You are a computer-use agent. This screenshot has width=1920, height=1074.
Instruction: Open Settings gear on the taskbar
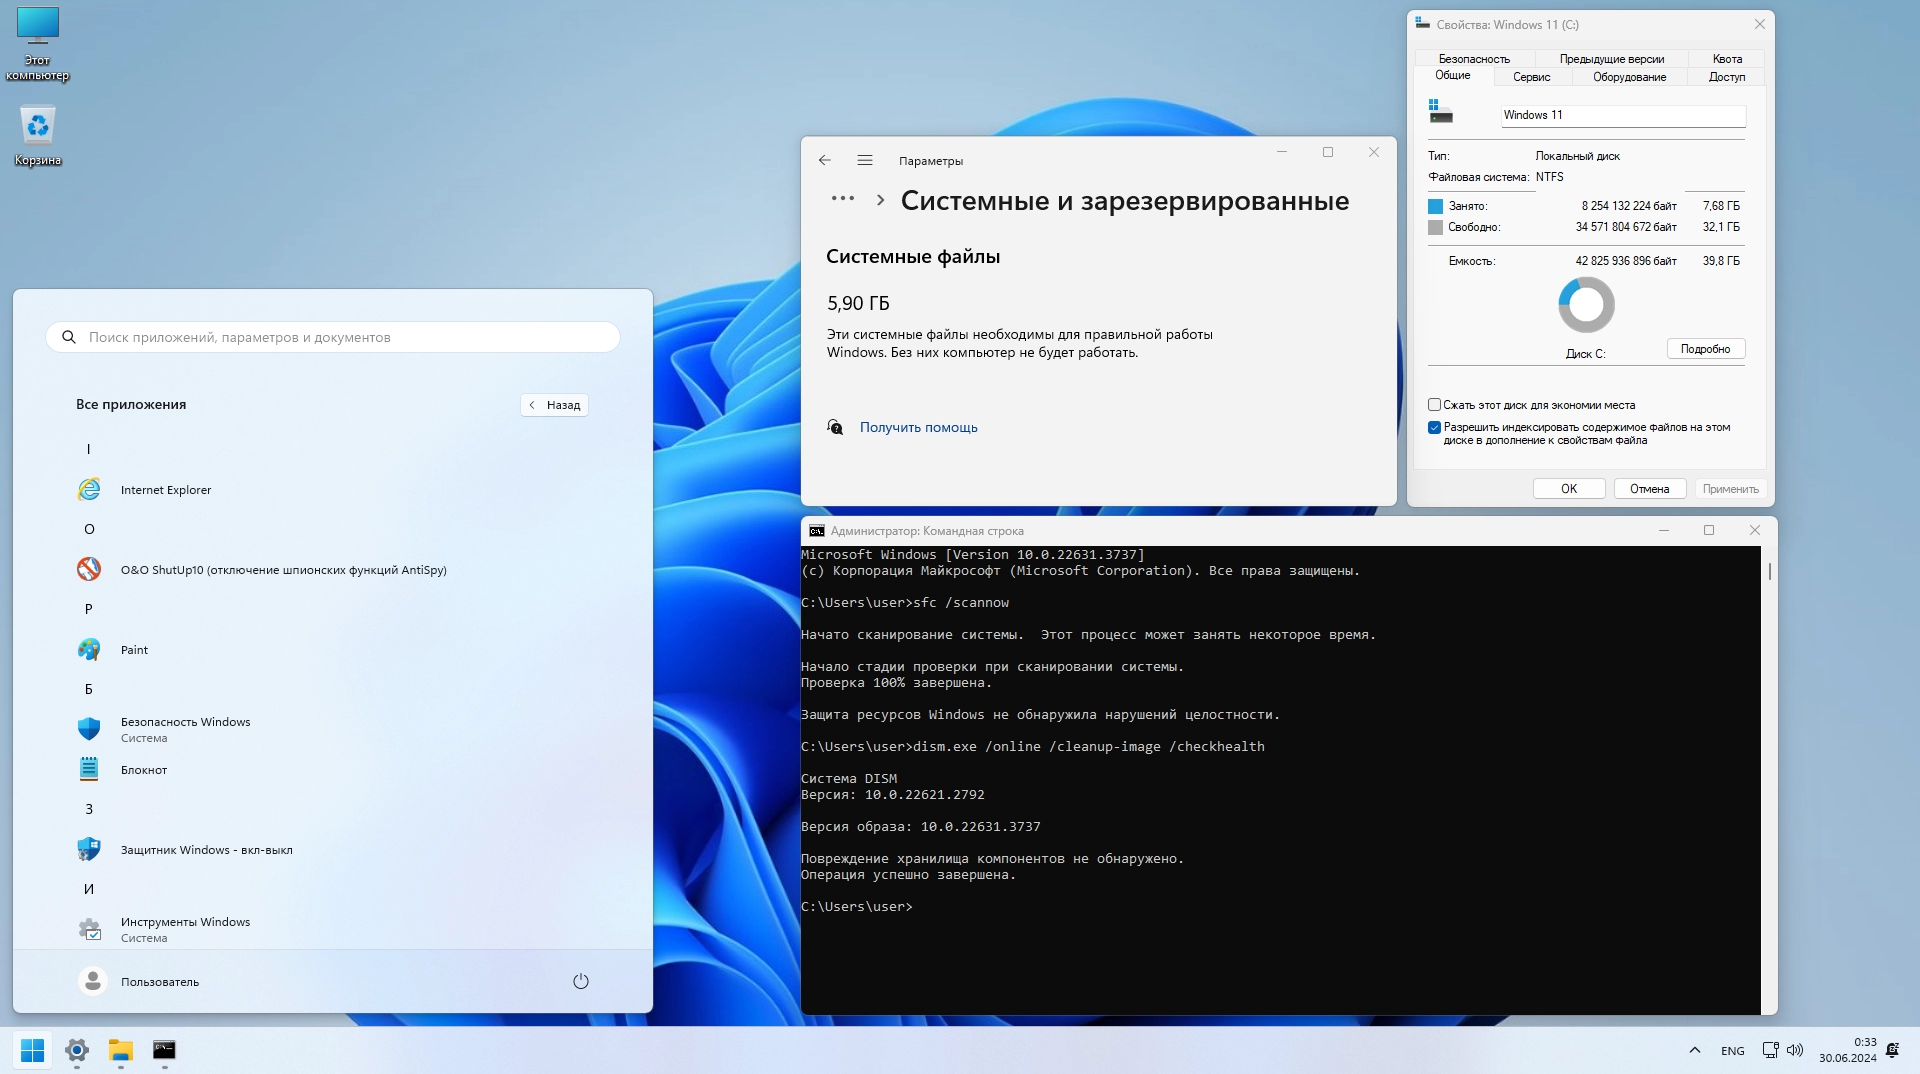pos(77,1050)
